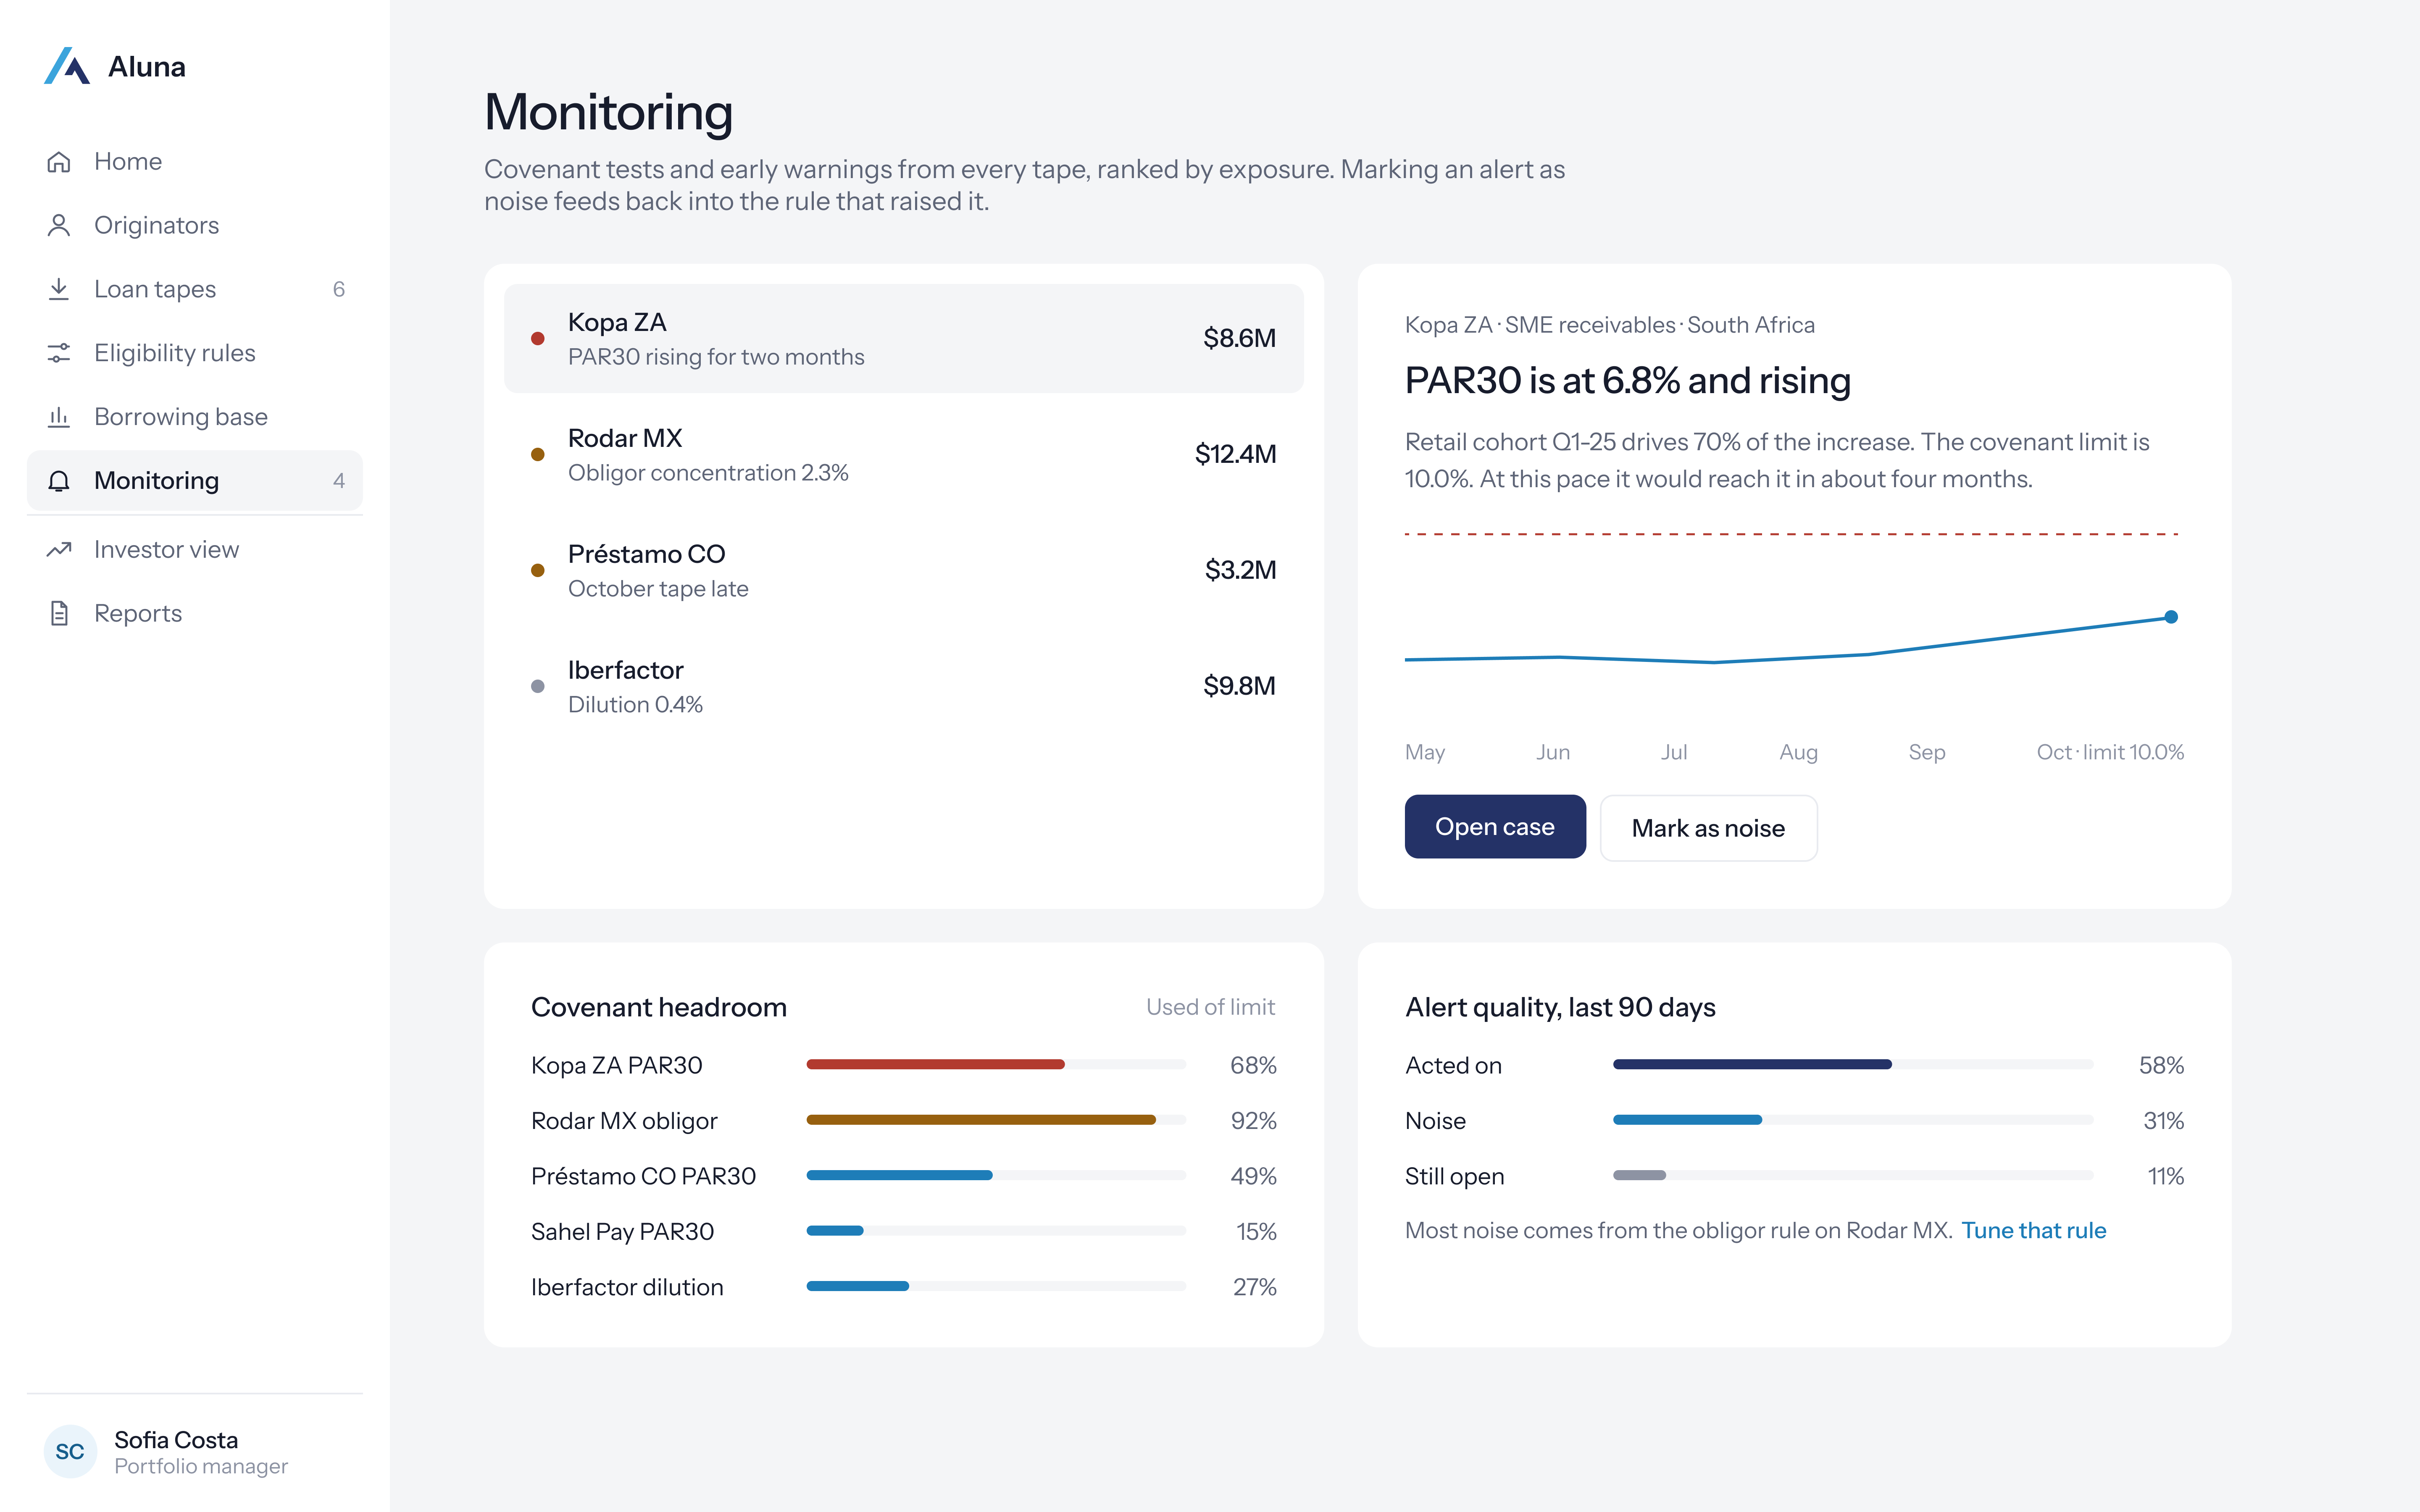This screenshot has width=2420, height=1512.
Task: Click the $12.4M exposure value
Action: (x=1235, y=454)
